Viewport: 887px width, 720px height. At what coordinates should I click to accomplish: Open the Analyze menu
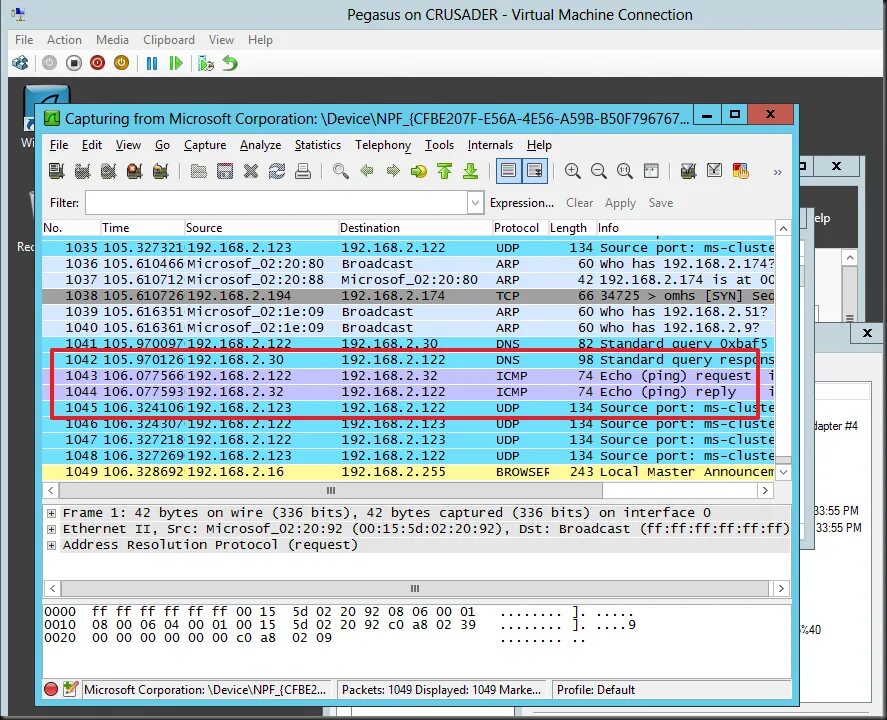click(260, 145)
